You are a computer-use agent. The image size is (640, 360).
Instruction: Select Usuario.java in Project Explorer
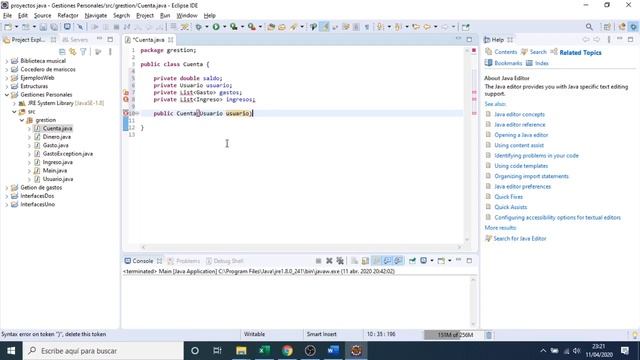coord(58,179)
